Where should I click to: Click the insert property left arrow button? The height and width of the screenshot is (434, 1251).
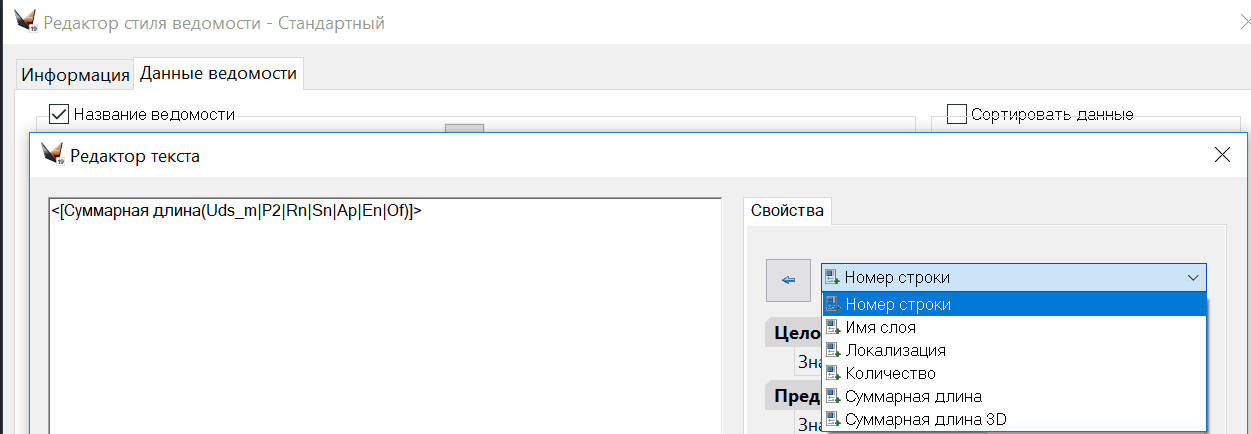(x=788, y=280)
